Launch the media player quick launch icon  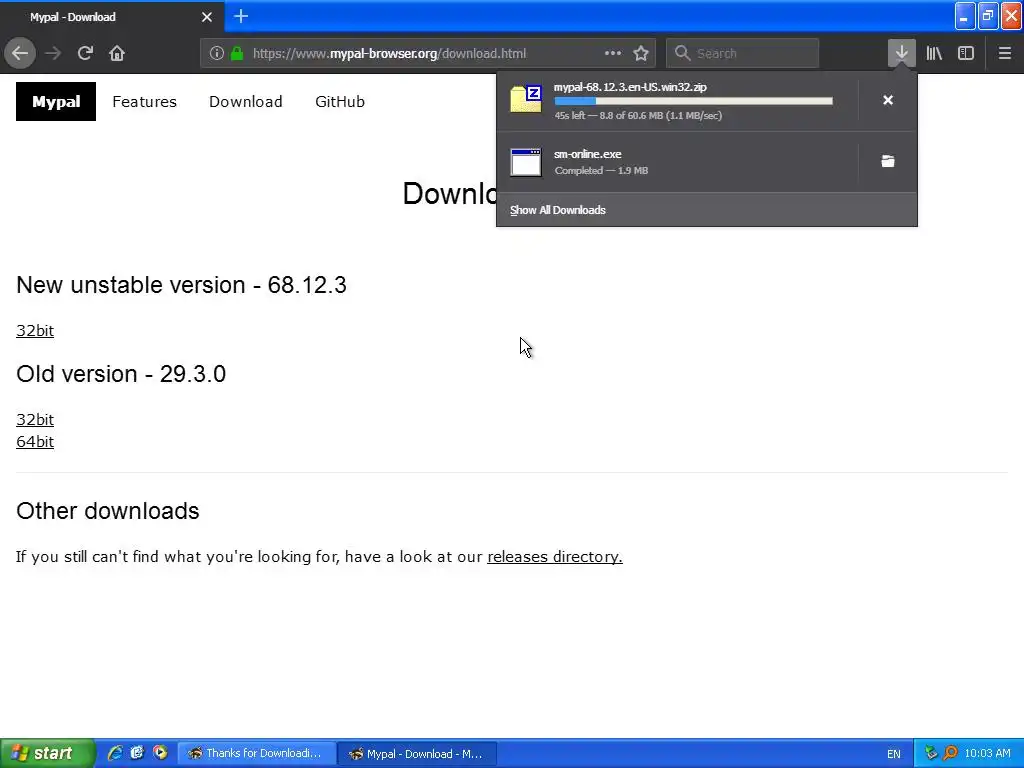click(x=159, y=753)
